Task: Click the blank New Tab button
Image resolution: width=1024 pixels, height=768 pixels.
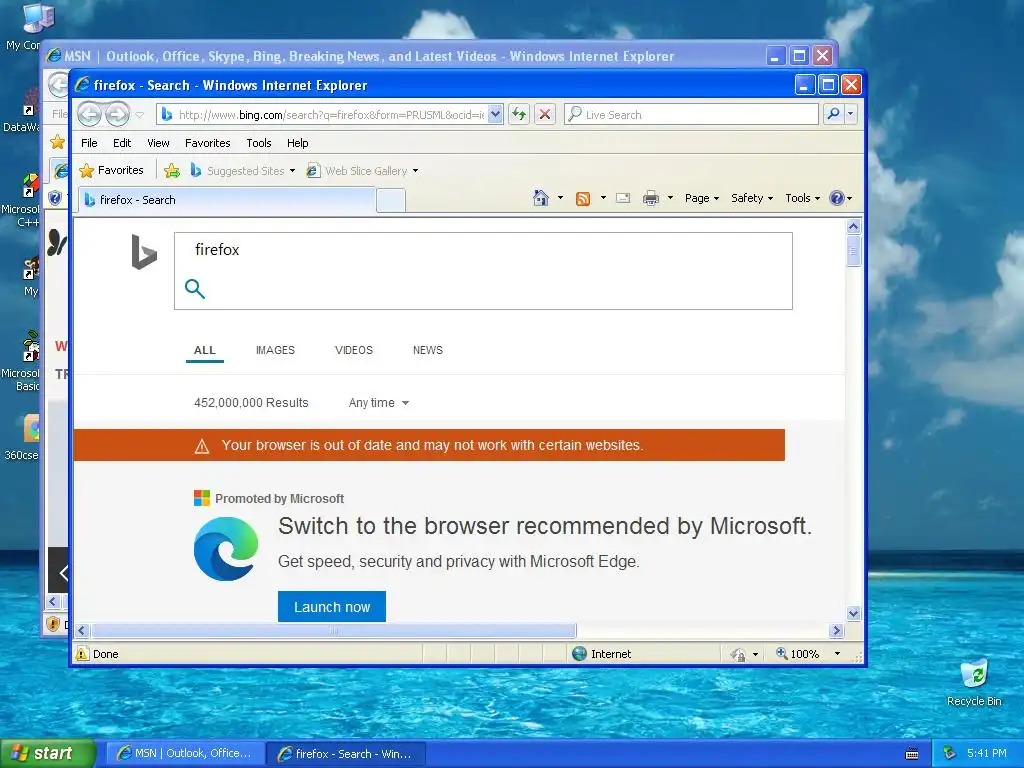Action: pyautogui.click(x=391, y=200)
